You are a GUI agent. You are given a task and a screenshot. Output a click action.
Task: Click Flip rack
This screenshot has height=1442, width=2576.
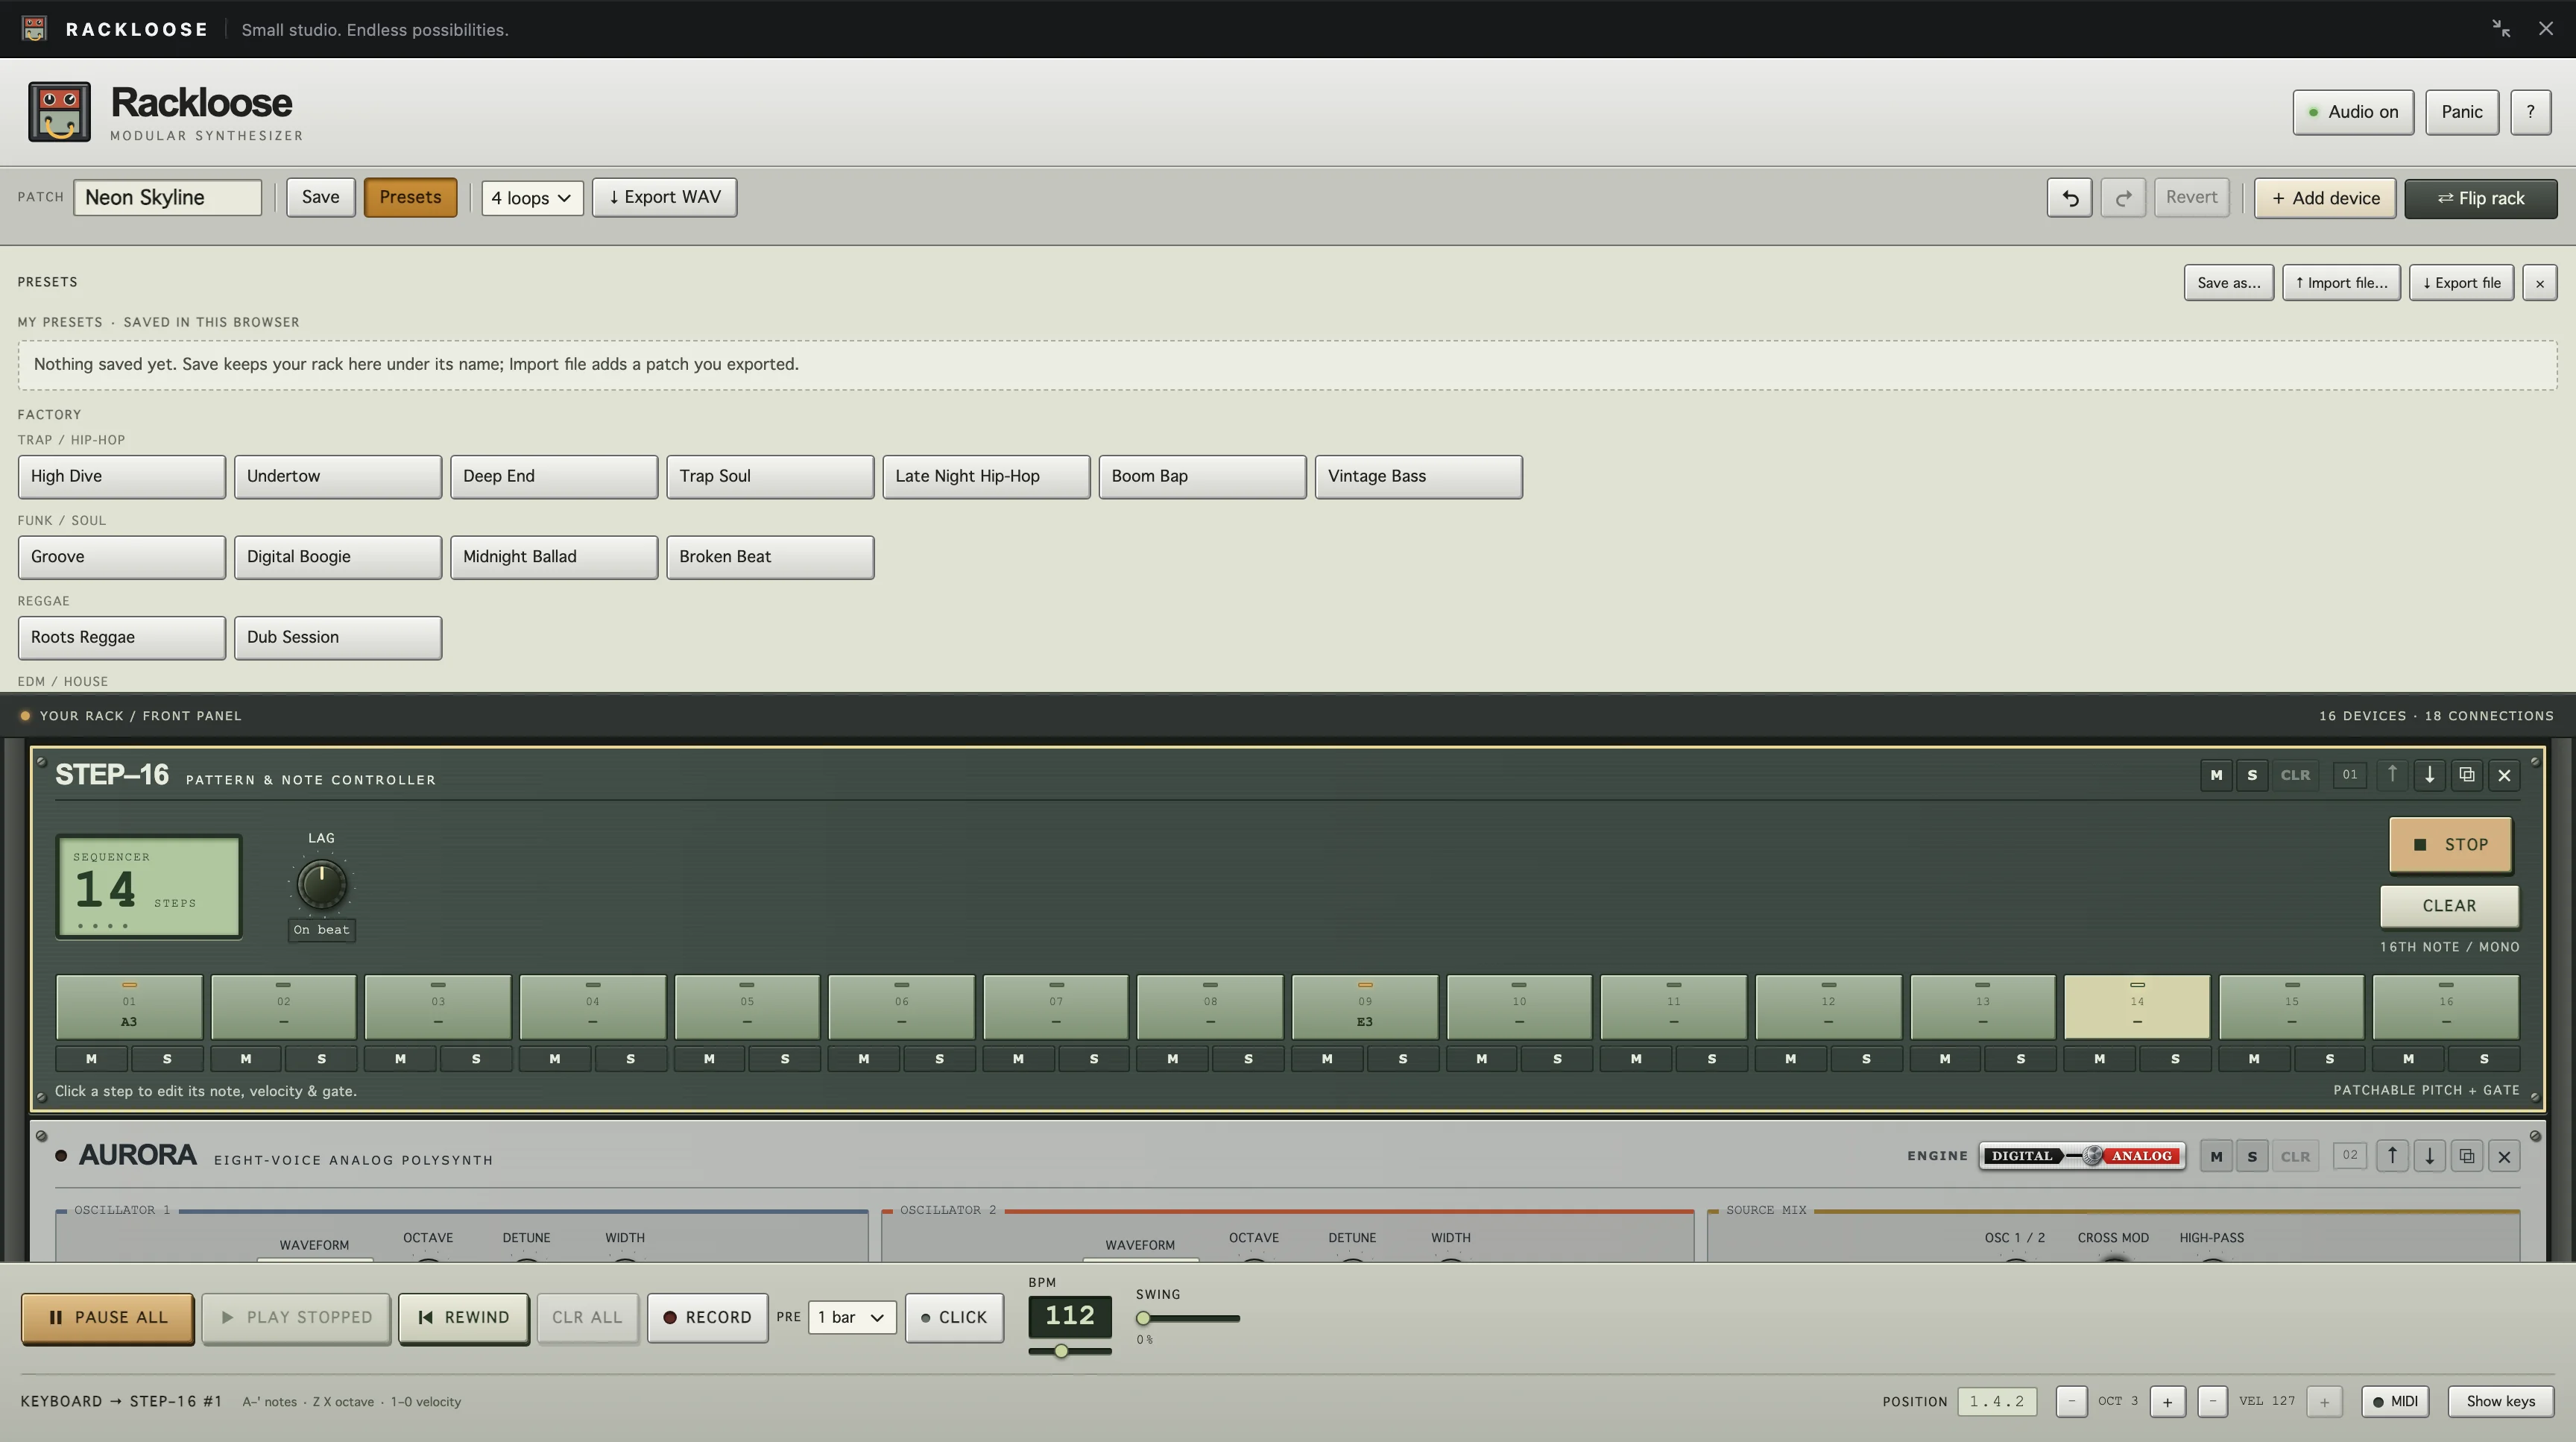tap(2480, 198)
